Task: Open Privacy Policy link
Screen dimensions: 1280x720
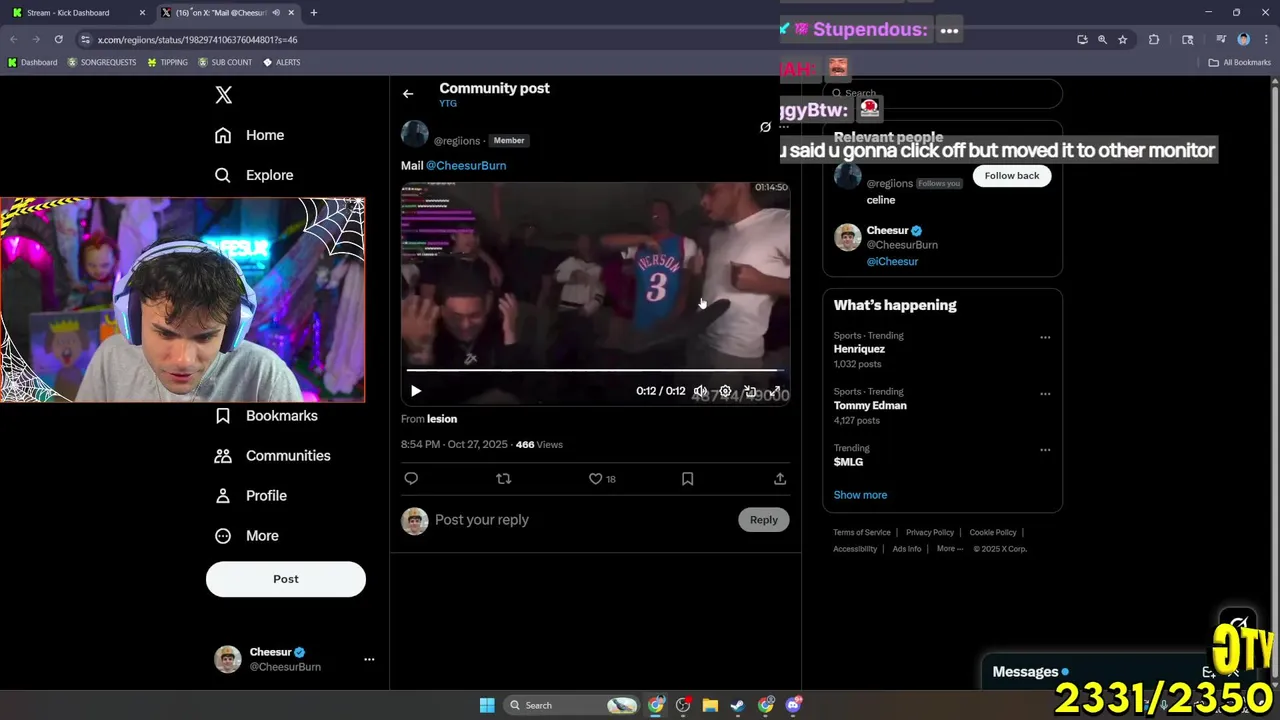Action: [930, 533]
